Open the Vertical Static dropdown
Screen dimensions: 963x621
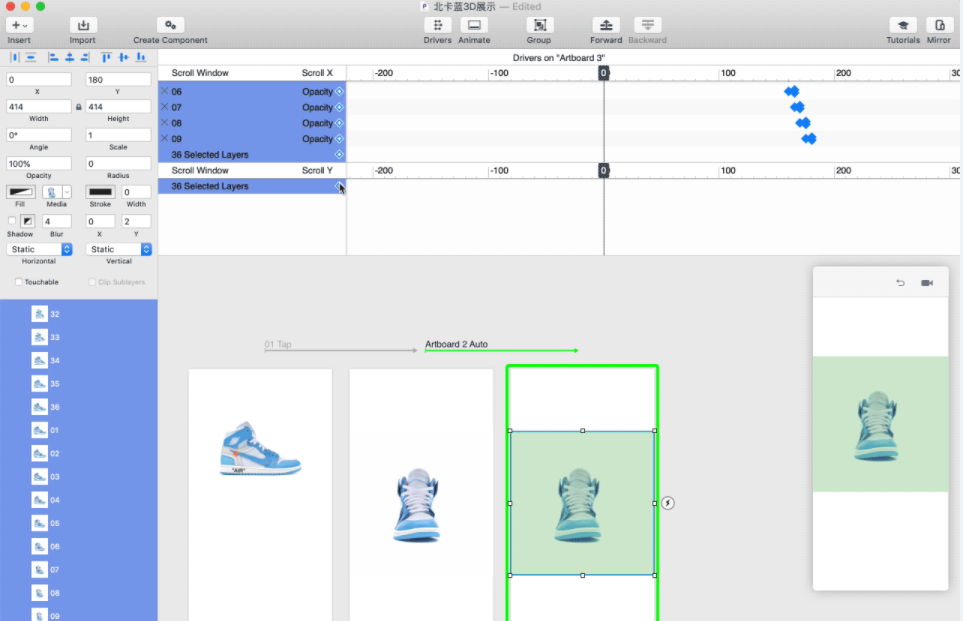[x=118, y=249]
